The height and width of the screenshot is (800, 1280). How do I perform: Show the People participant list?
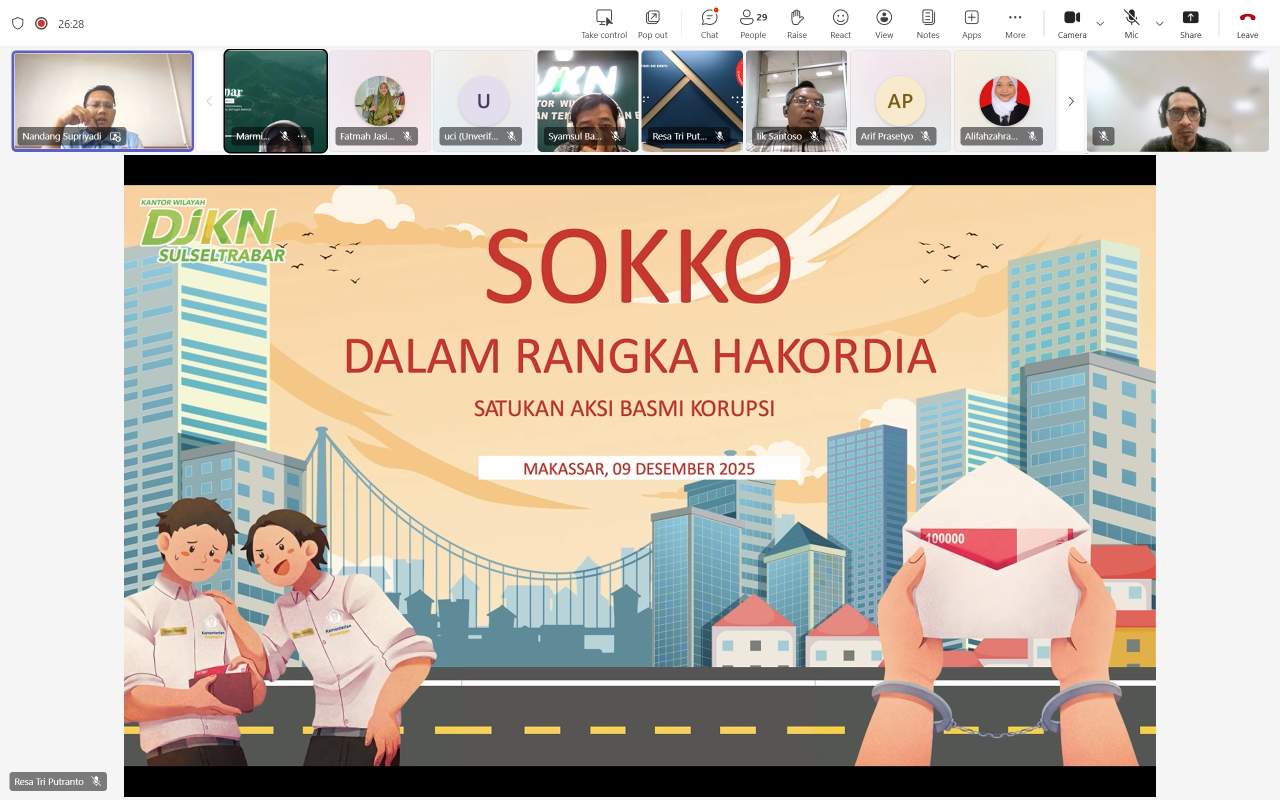(753, 23)
